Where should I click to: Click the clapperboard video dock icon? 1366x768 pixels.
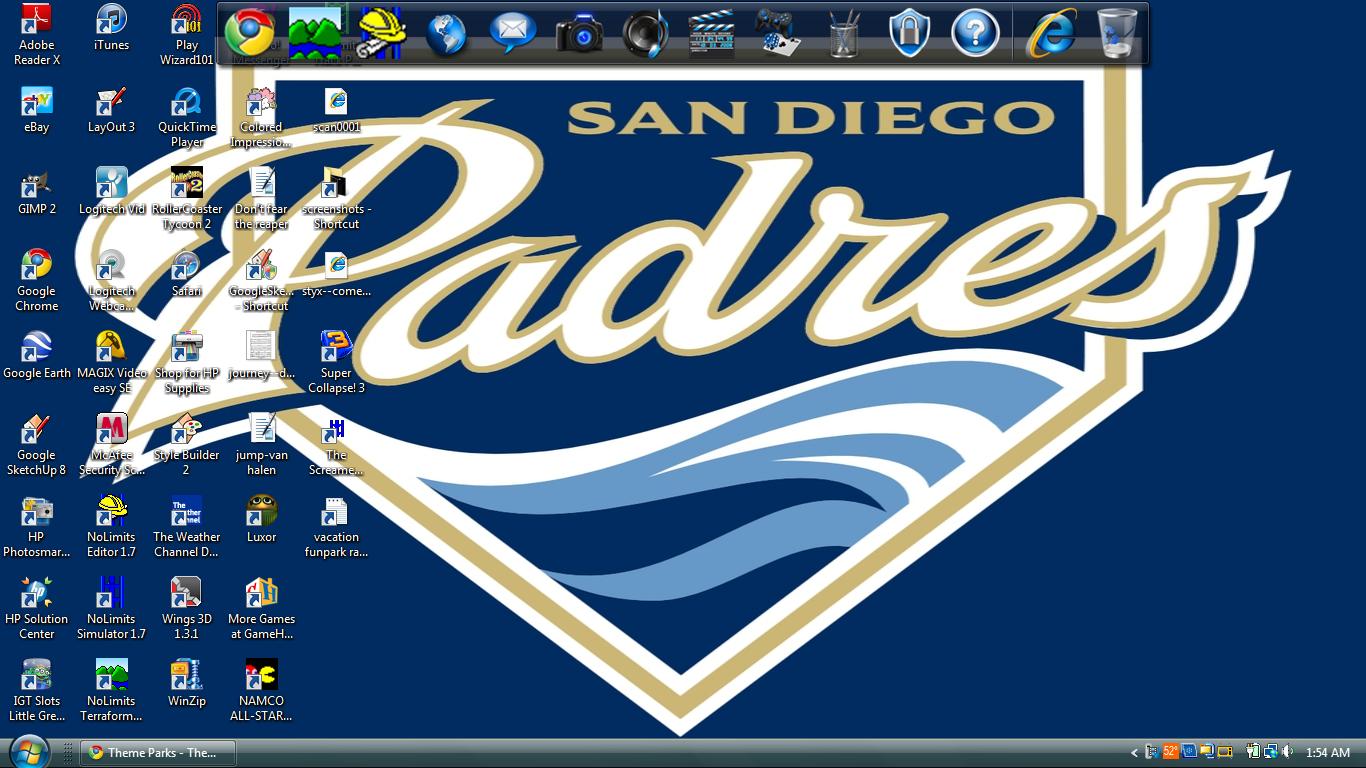click(712, 33)
